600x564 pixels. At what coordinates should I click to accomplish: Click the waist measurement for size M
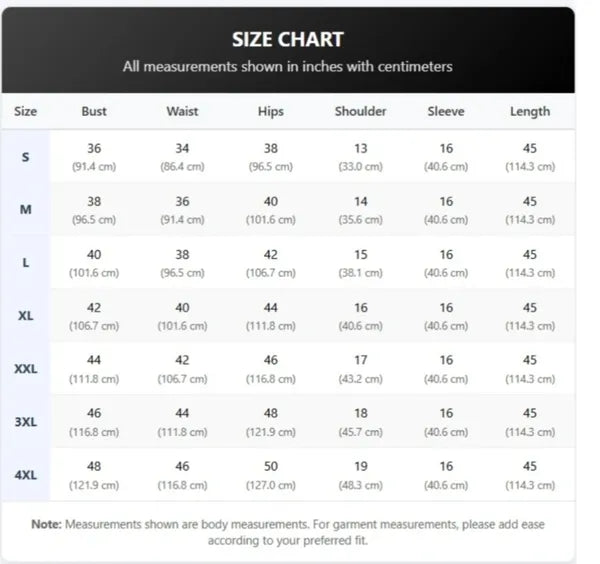pyautogui.click(x=183, y=210)
